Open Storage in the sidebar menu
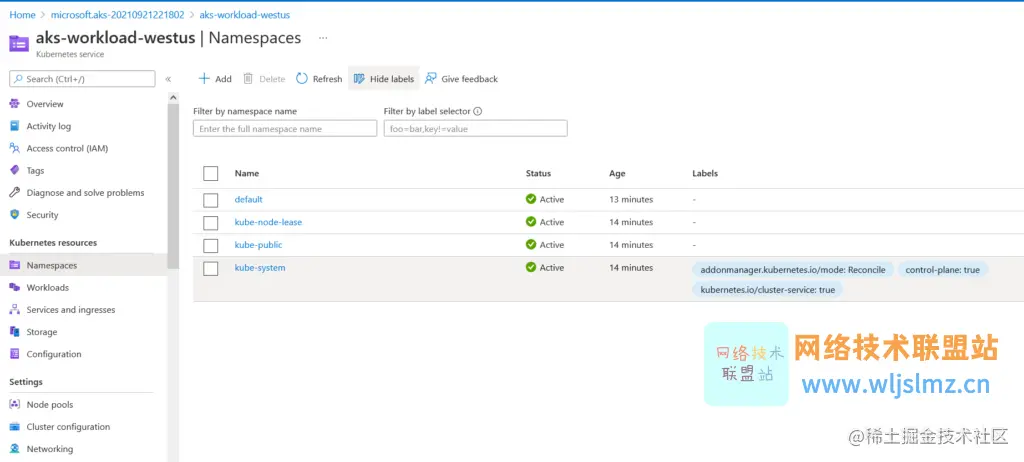Viewport: 1024px width, 462px height. (42, 332)
